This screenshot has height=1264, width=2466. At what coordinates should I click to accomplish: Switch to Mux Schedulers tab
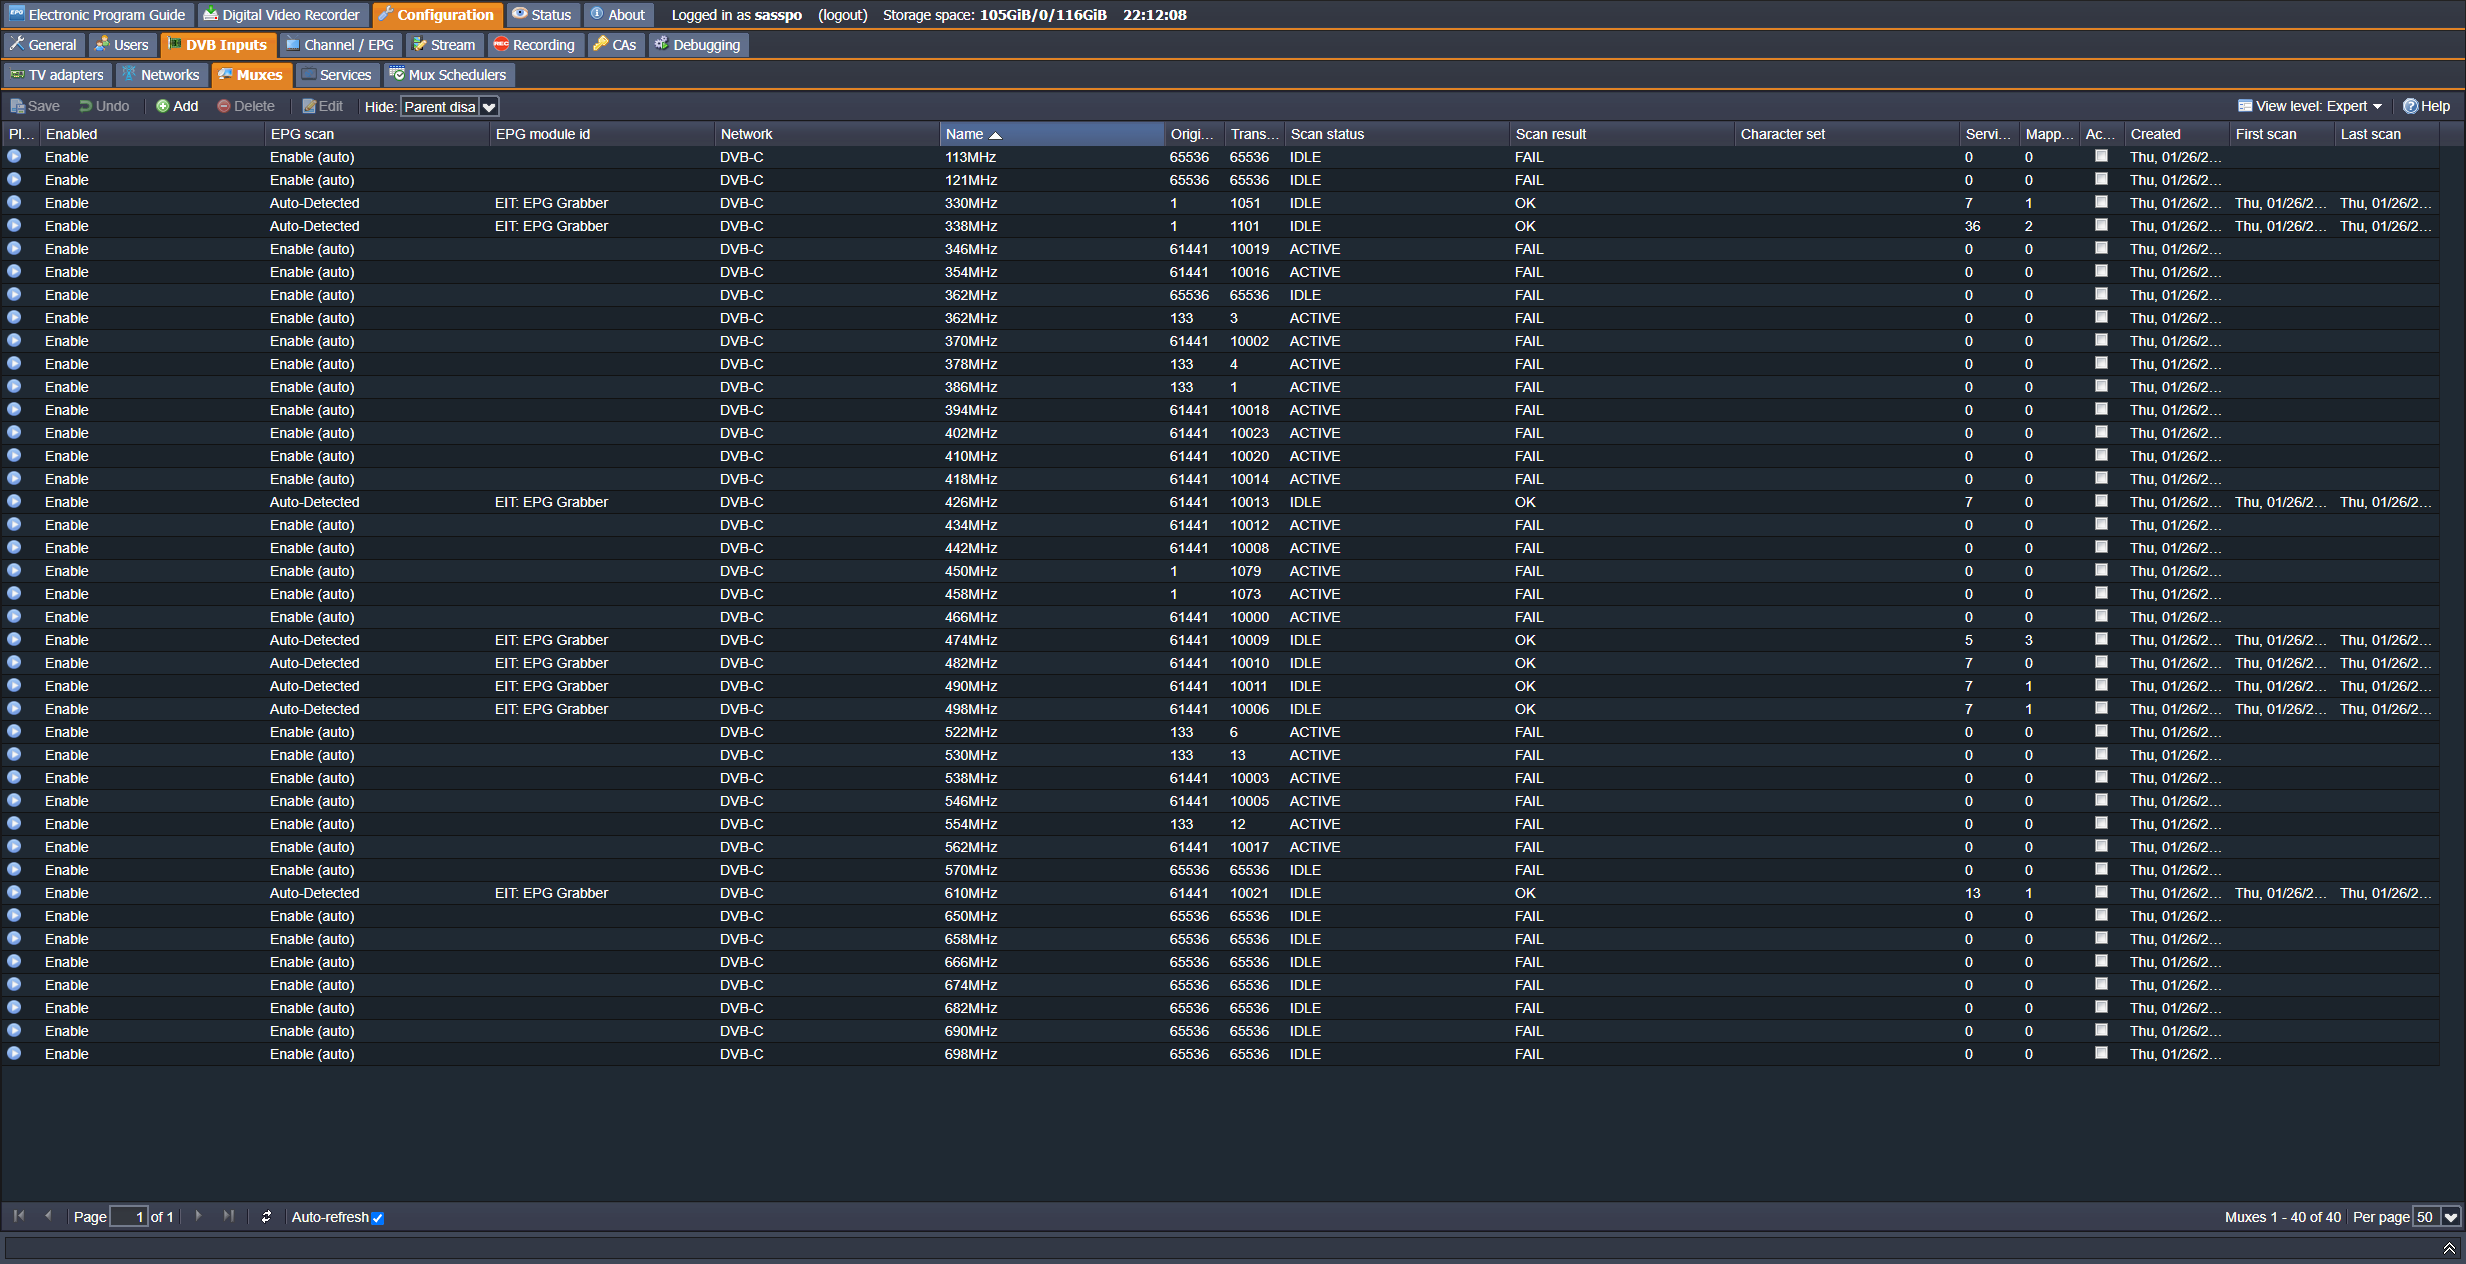click(x=448, y=75)
